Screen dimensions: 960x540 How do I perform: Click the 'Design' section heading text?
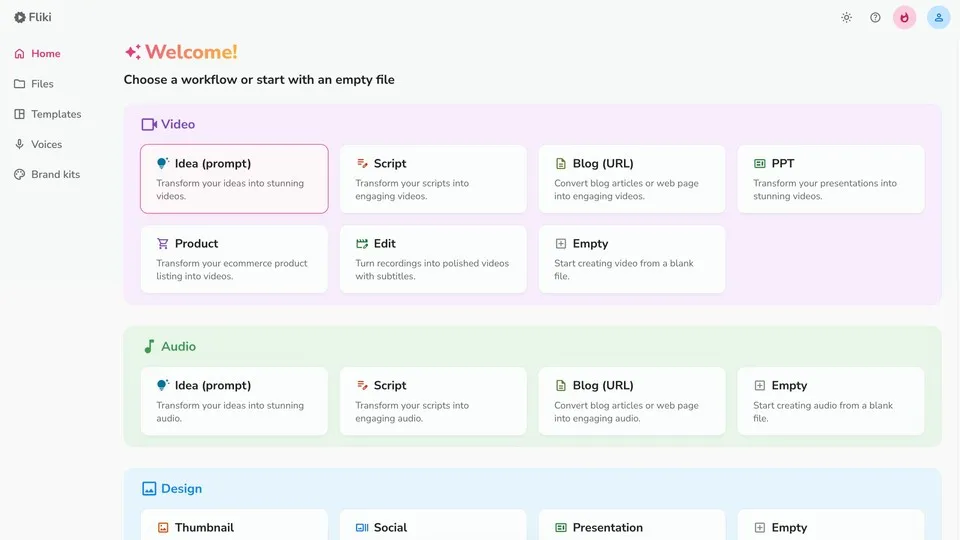coord(181,489)
